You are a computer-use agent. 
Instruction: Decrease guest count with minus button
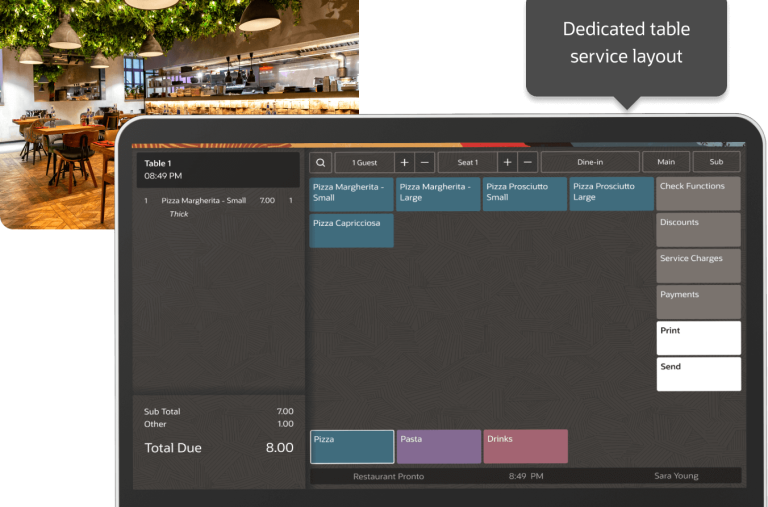(425, 162)
